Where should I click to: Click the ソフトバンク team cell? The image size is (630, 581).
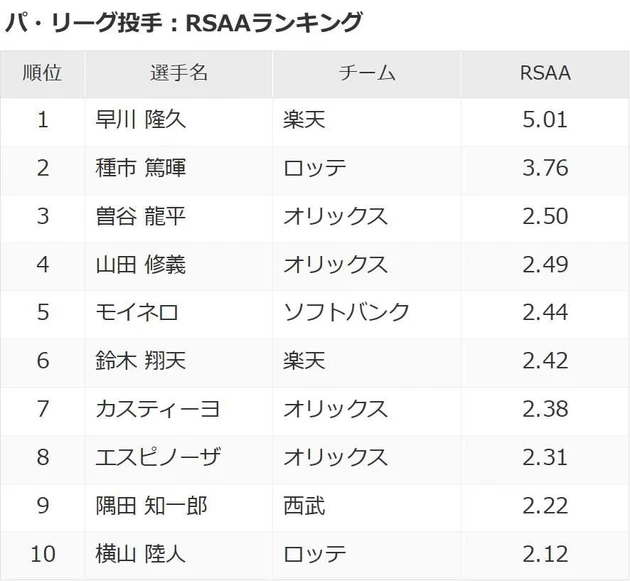point(346,312)
